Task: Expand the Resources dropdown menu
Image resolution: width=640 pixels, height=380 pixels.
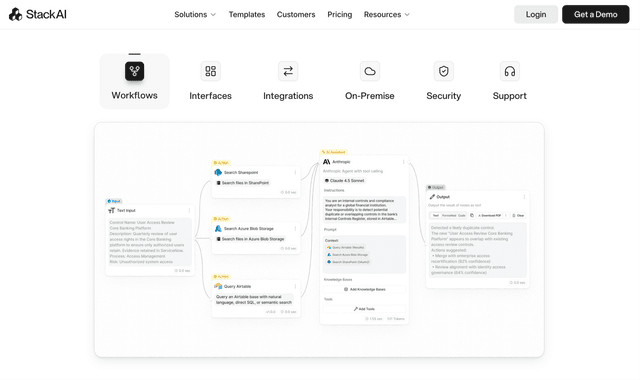Action: tap(387, 14)
